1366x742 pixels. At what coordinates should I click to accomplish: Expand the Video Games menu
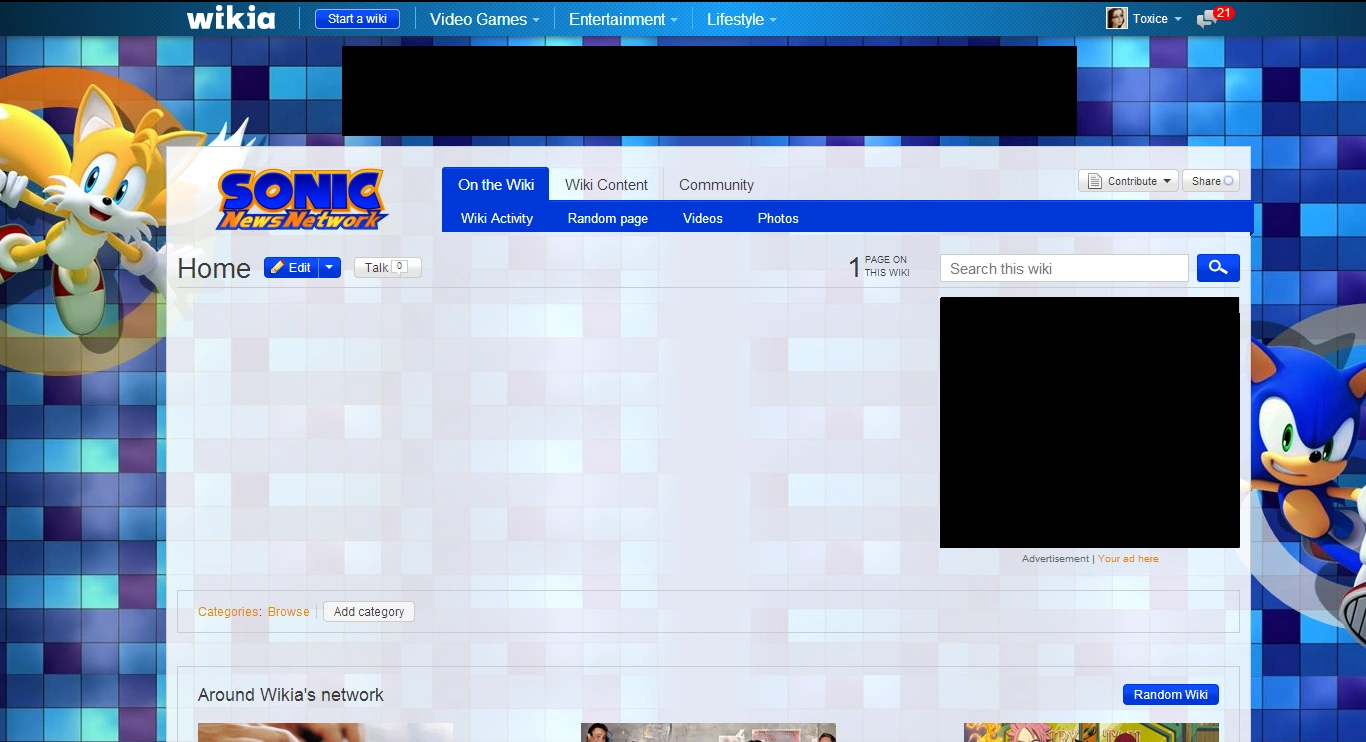point(484,19)
